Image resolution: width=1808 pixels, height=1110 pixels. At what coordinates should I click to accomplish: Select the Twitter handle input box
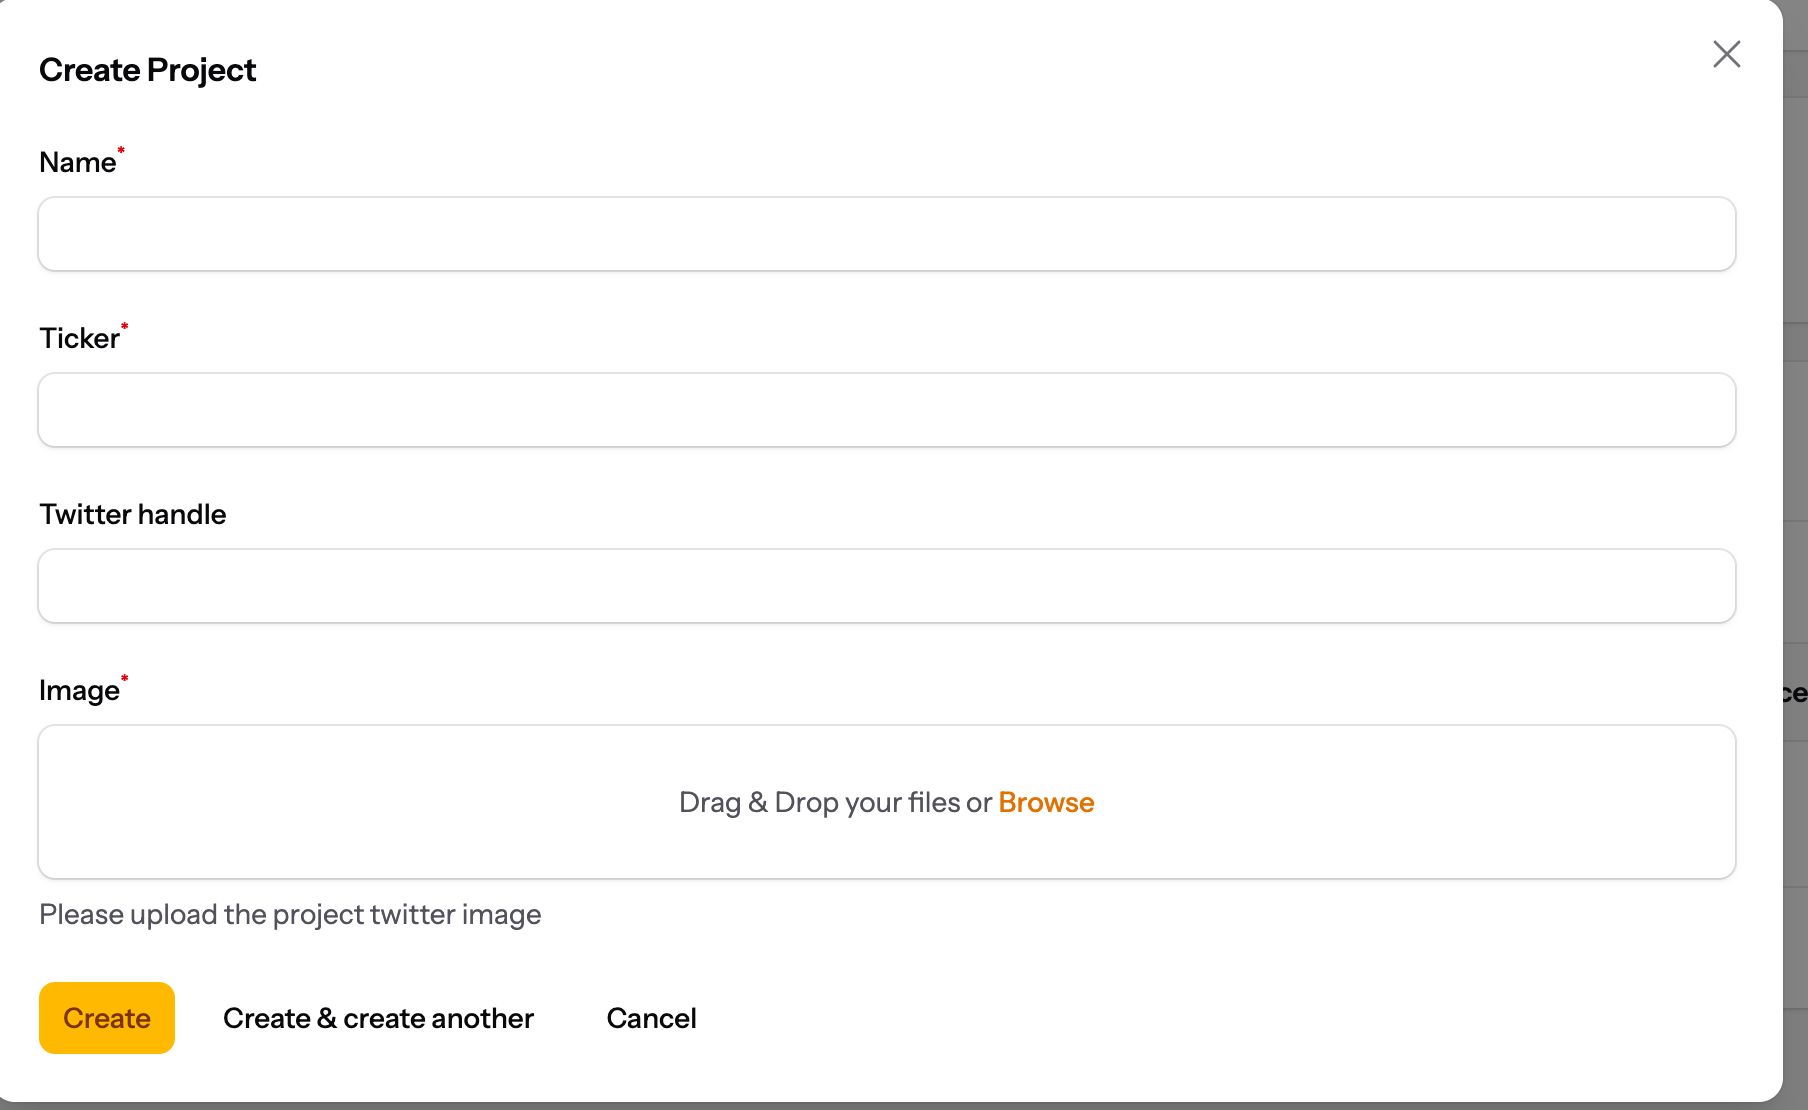[886, 586]
